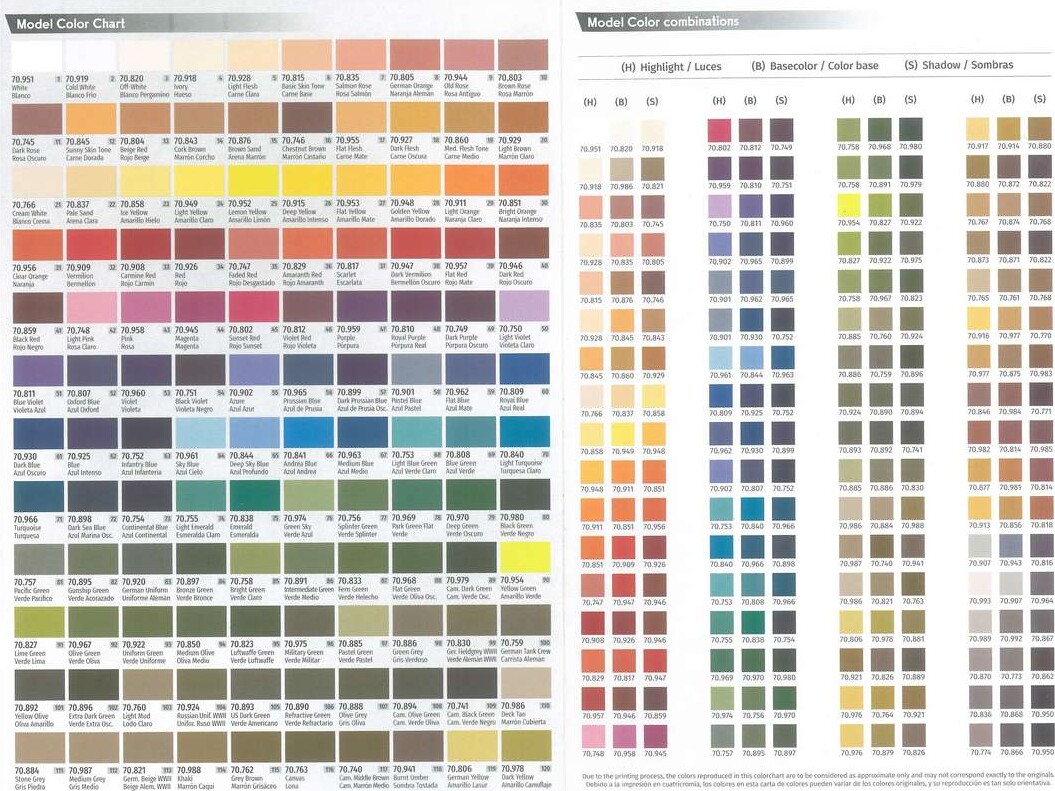Image resolution: width=1055 pixels, height=791 pixels.
Task: Choose the 70.750 Light Violet chart swatch
Action: click(x=523, y=307)
